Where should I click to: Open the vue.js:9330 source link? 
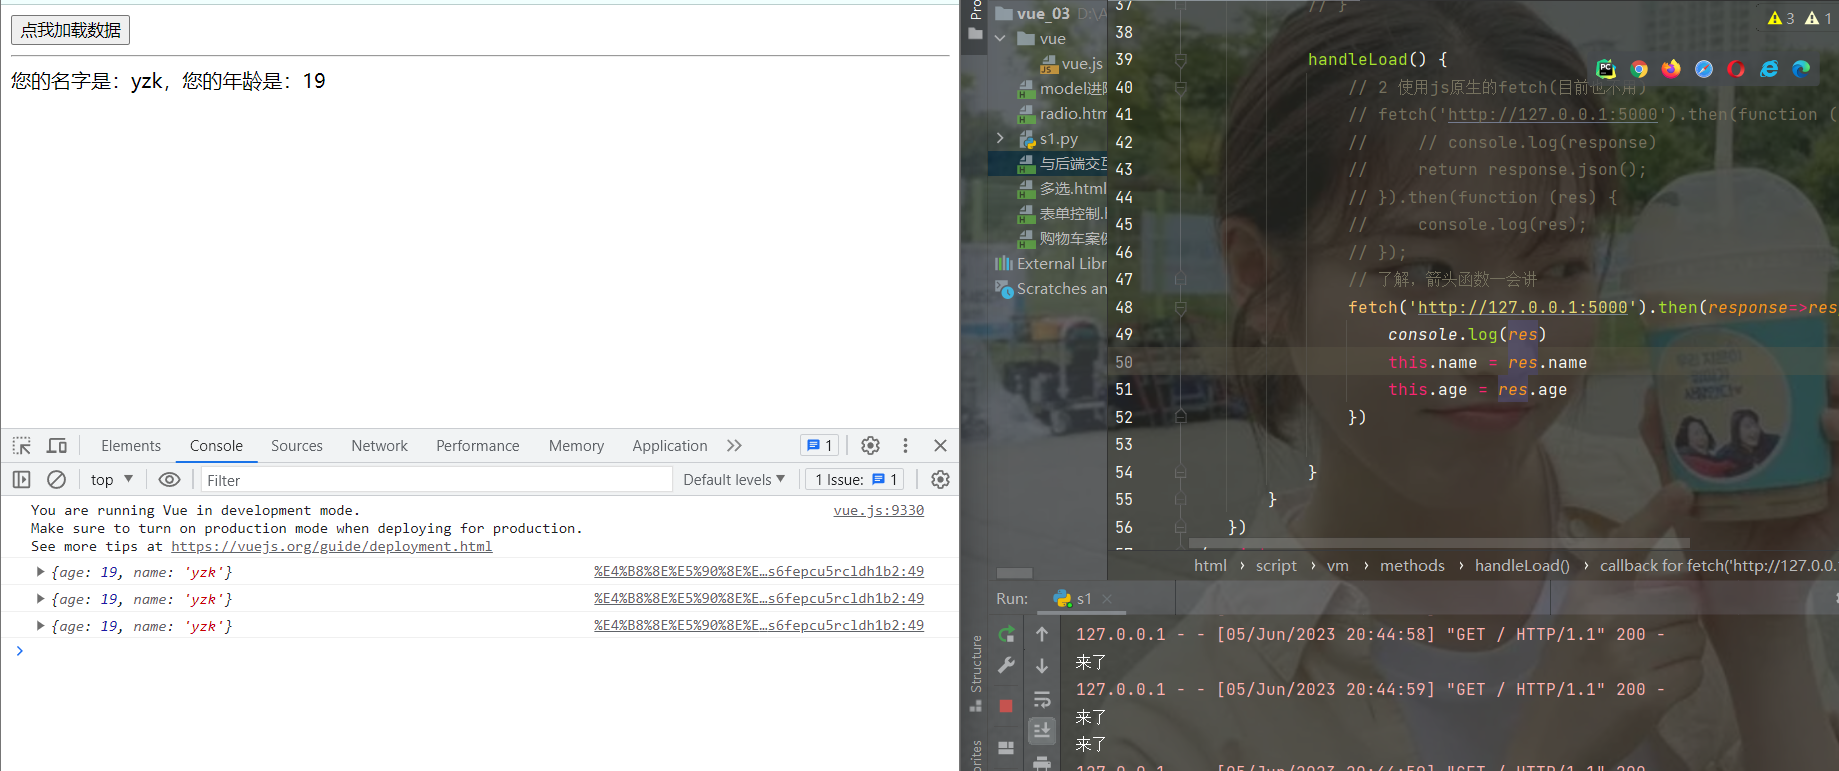click(x=879, y=510)
